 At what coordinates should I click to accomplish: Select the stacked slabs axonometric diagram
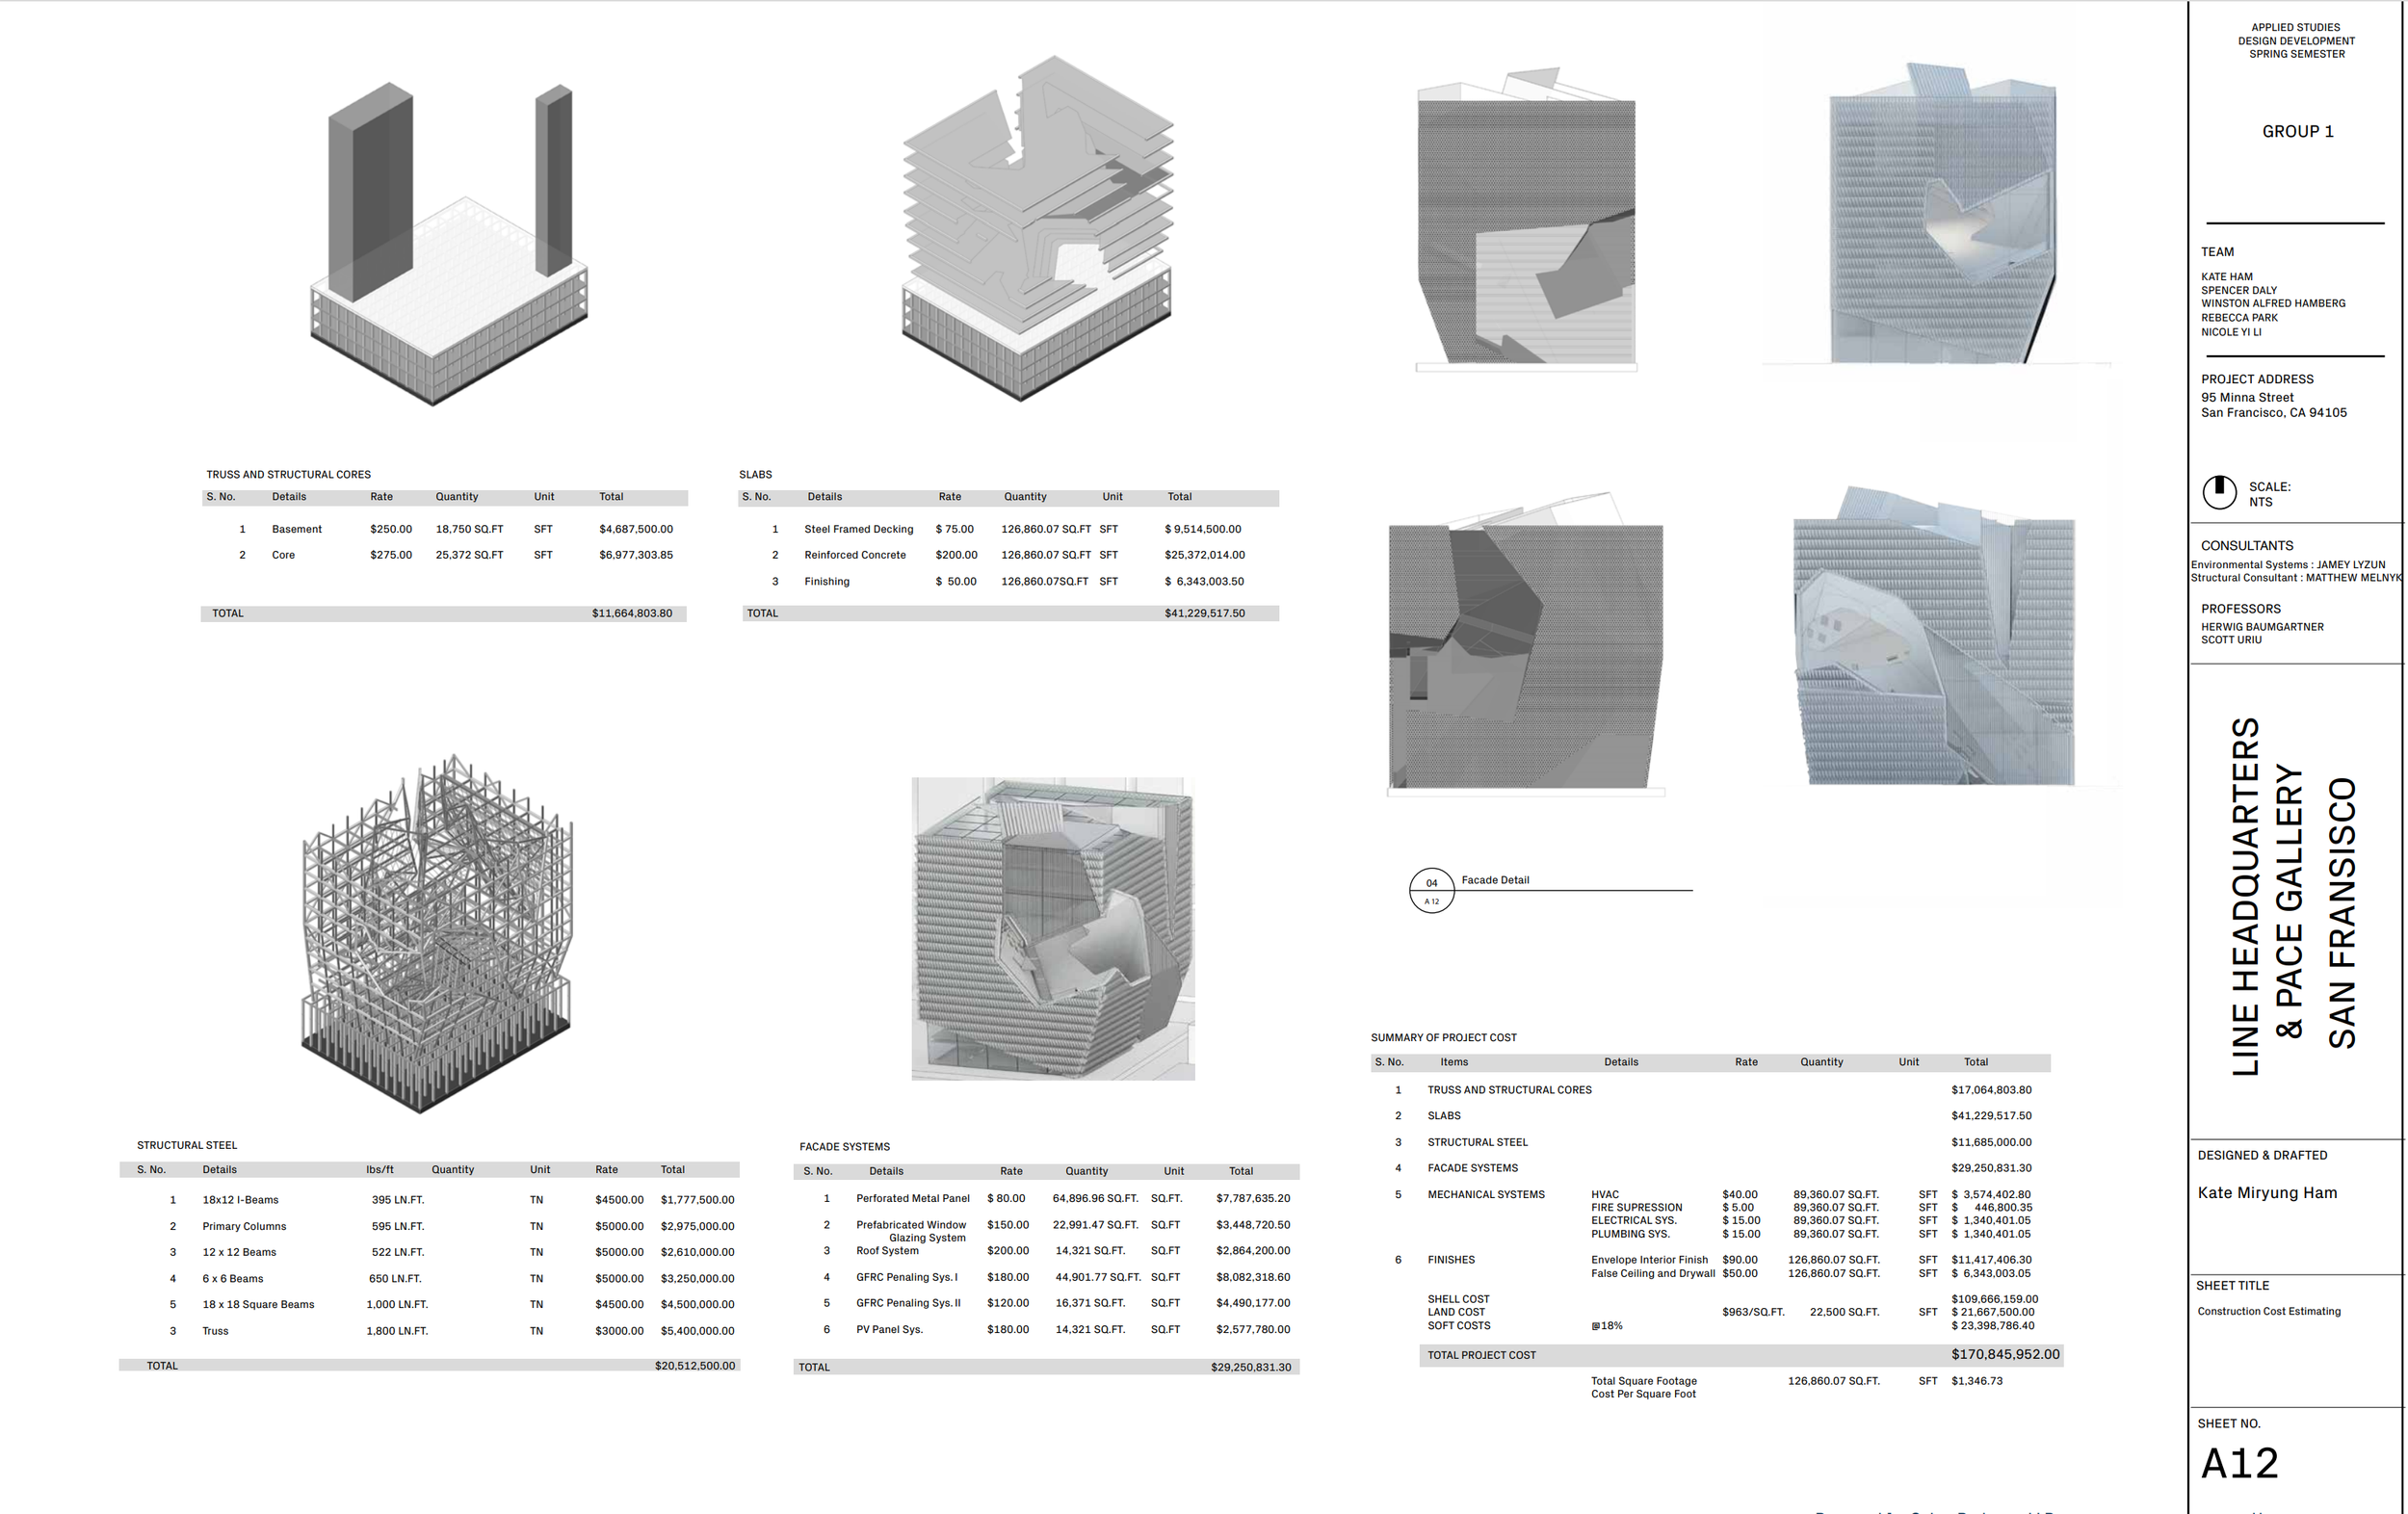1037,231
